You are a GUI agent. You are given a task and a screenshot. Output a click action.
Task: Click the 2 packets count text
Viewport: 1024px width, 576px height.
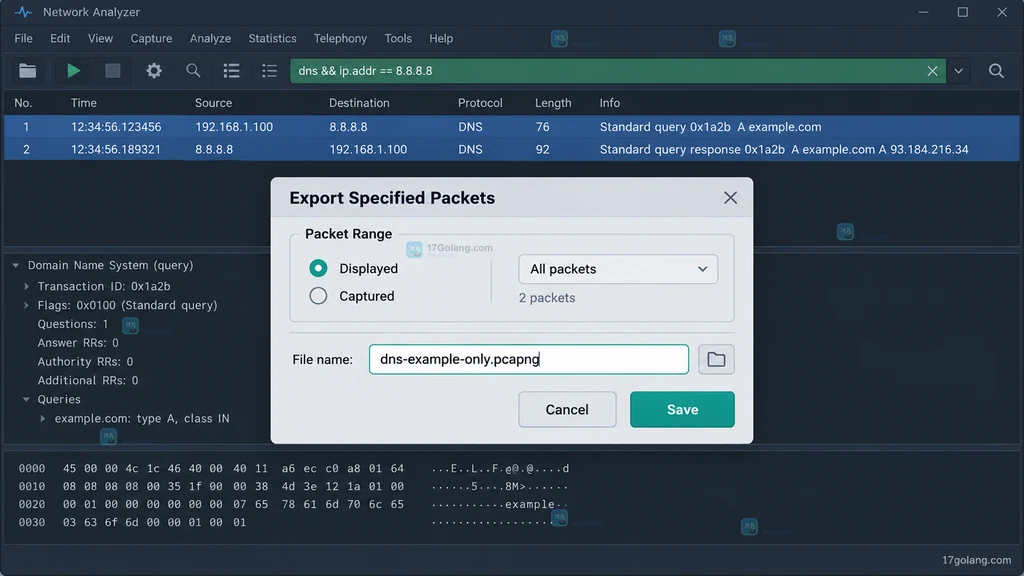click(x=547, y=298)
